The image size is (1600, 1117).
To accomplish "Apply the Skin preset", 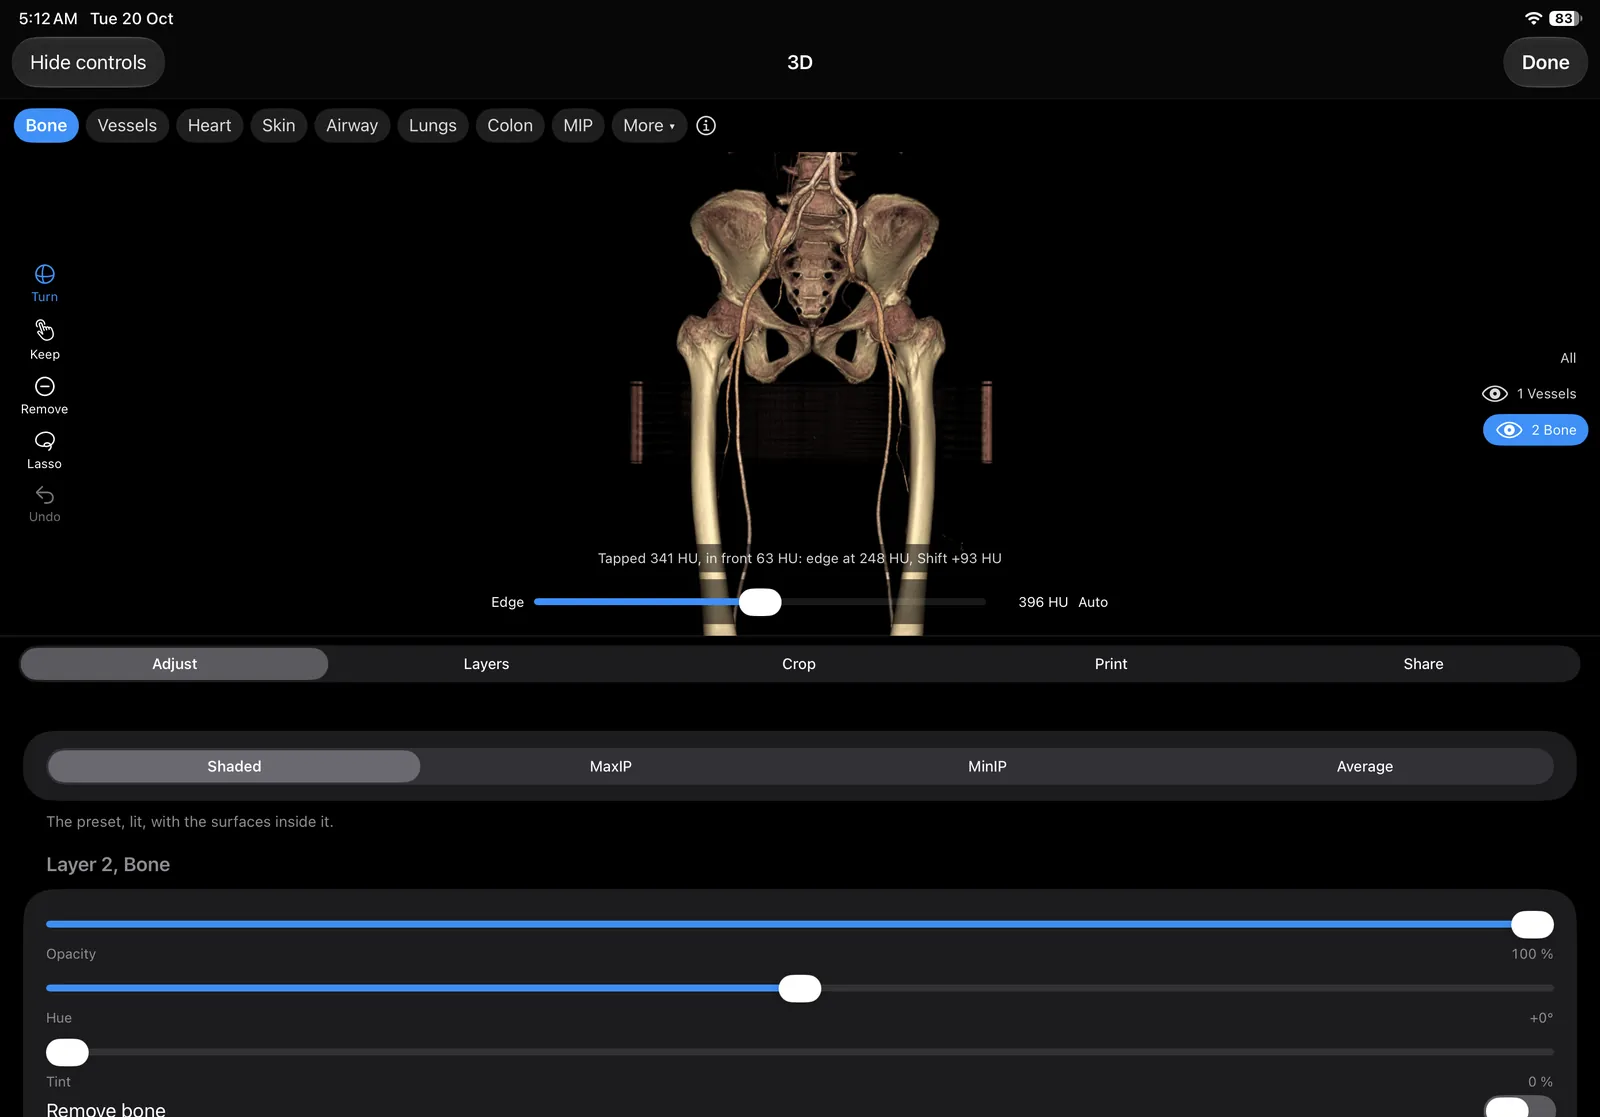I will tap(278, 125).
